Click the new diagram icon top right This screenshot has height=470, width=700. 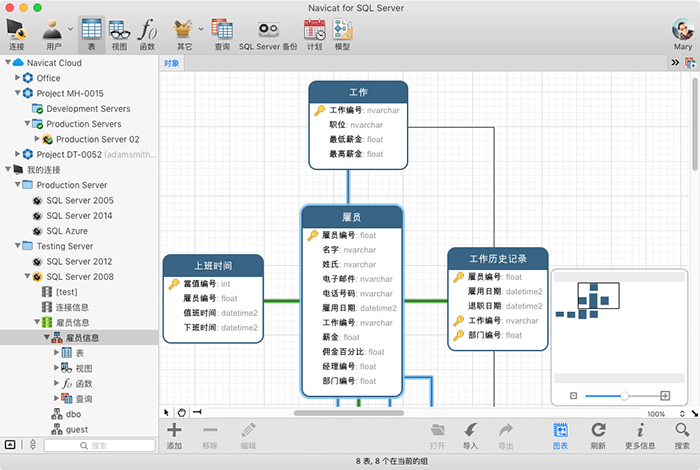(x=690, y=63)
